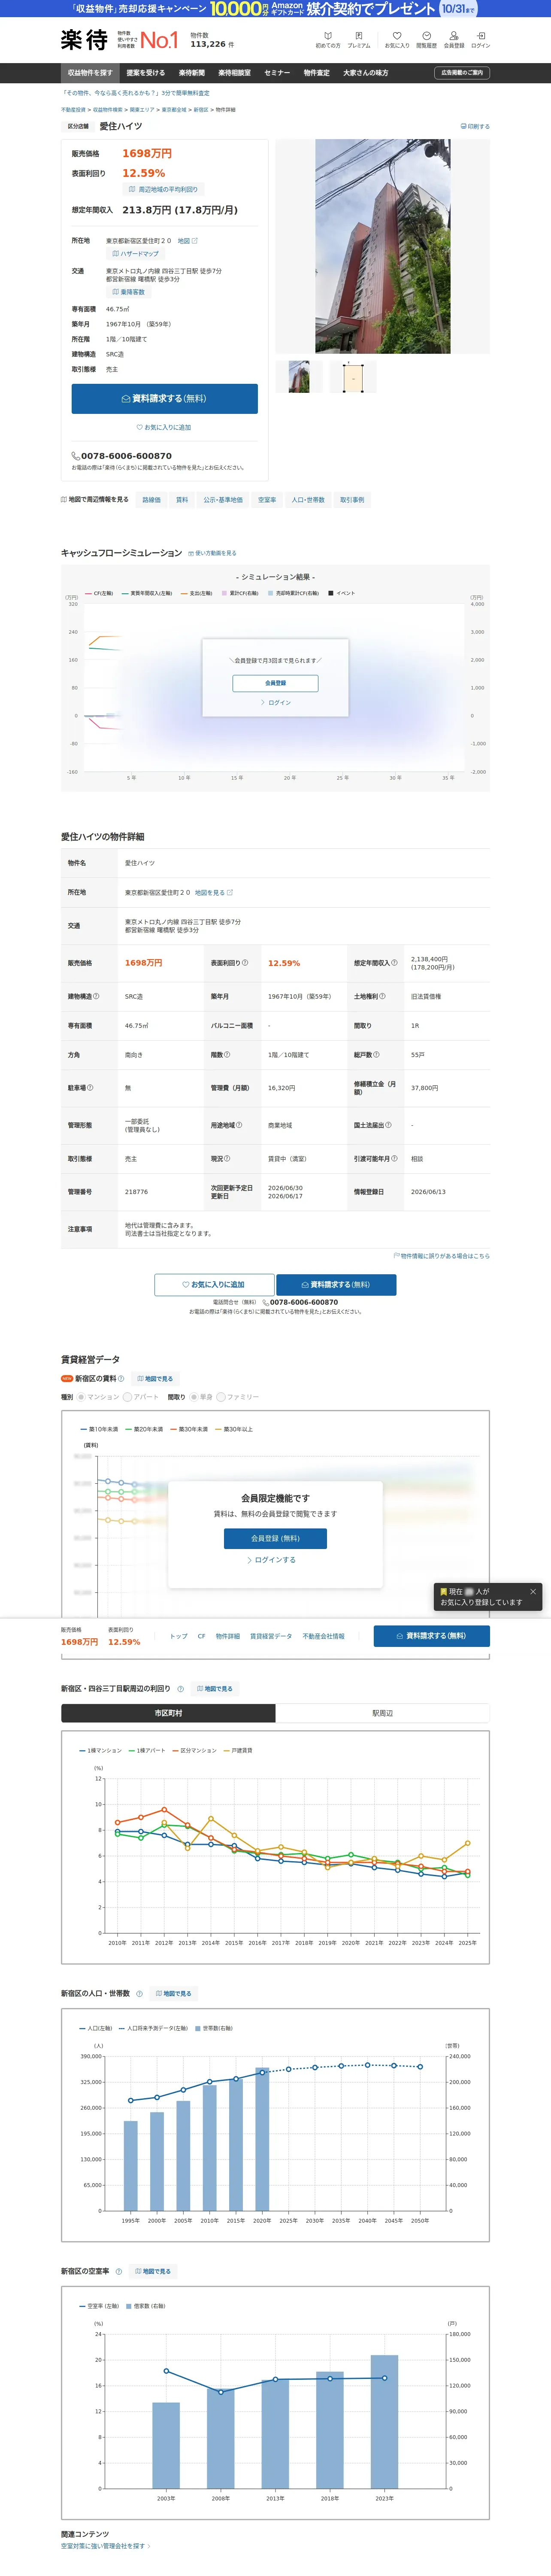Open the 楽待相談室 menu item

click(235, 73)
